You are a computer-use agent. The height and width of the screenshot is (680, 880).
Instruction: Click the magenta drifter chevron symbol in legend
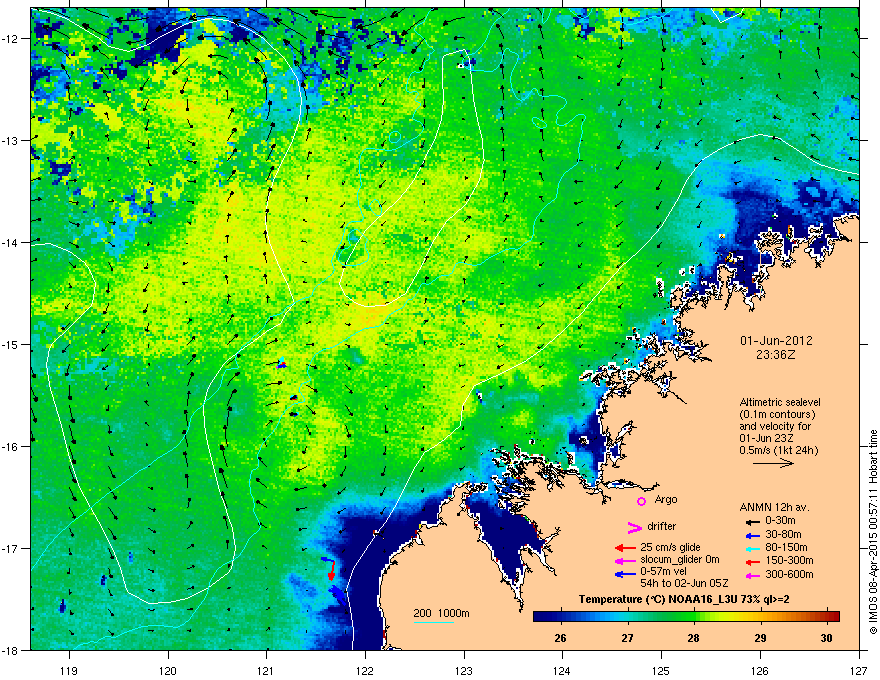634,527
